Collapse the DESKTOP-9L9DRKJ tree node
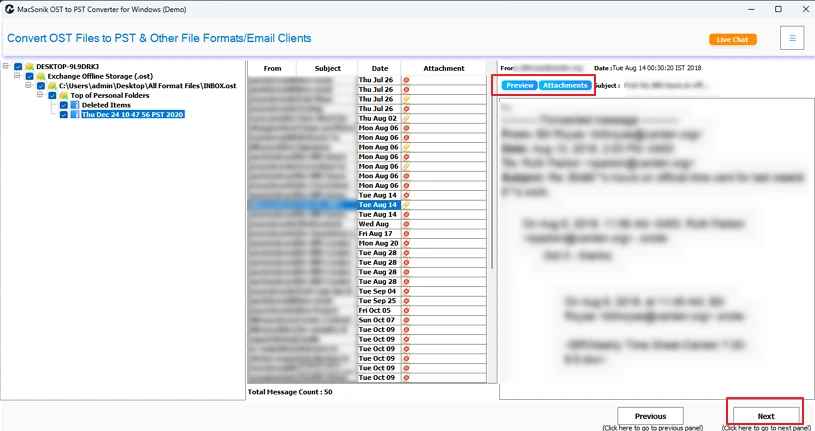Viewport: 815px width, 431px height. pos(7,67)
